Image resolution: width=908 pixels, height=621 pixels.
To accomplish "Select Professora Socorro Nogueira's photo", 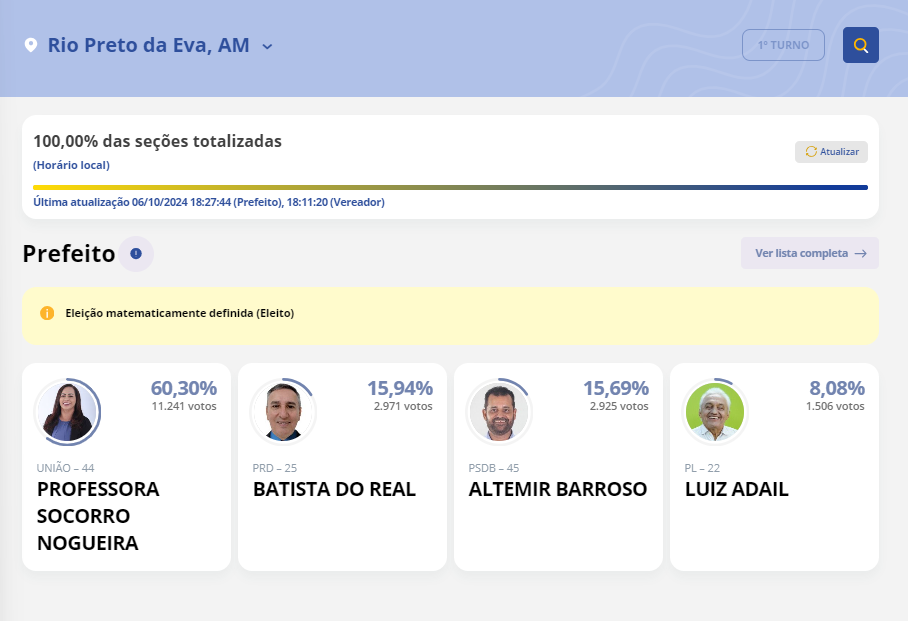I will [68, 412].
